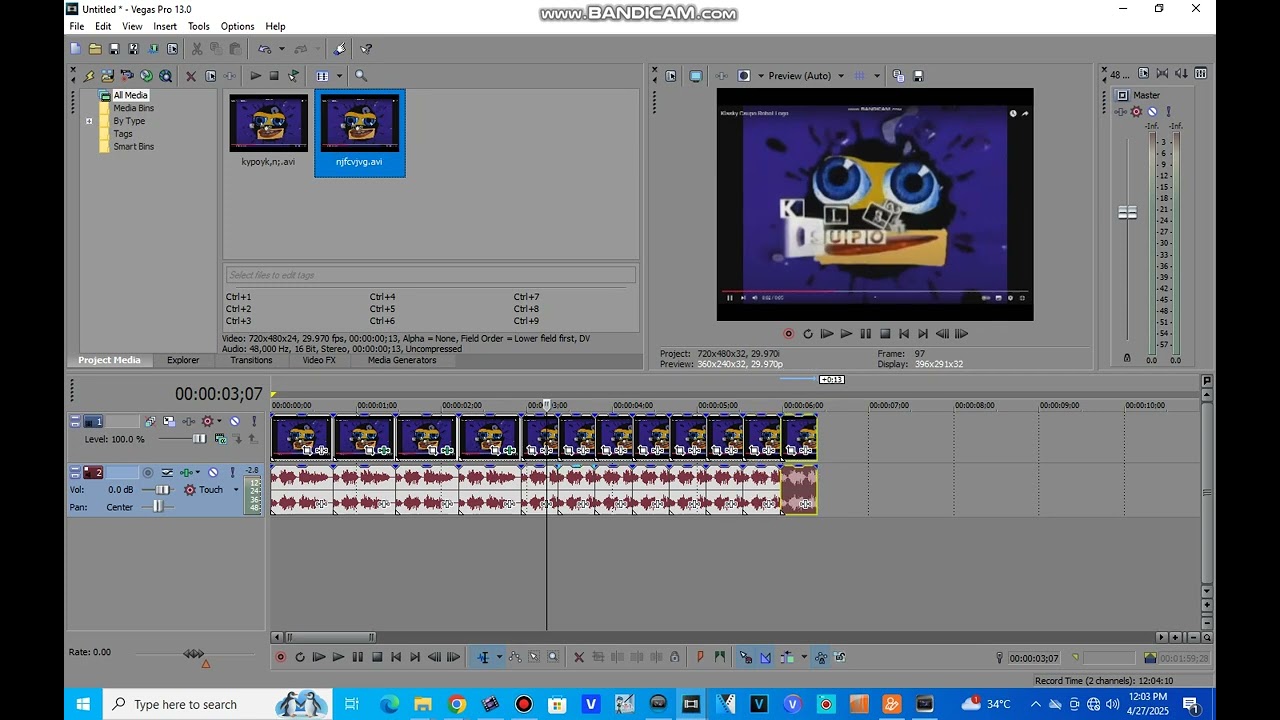Open media properties icon in Project Media toolbar
Viewport: 1280px width, 720px height.
(x=210, y=76)
